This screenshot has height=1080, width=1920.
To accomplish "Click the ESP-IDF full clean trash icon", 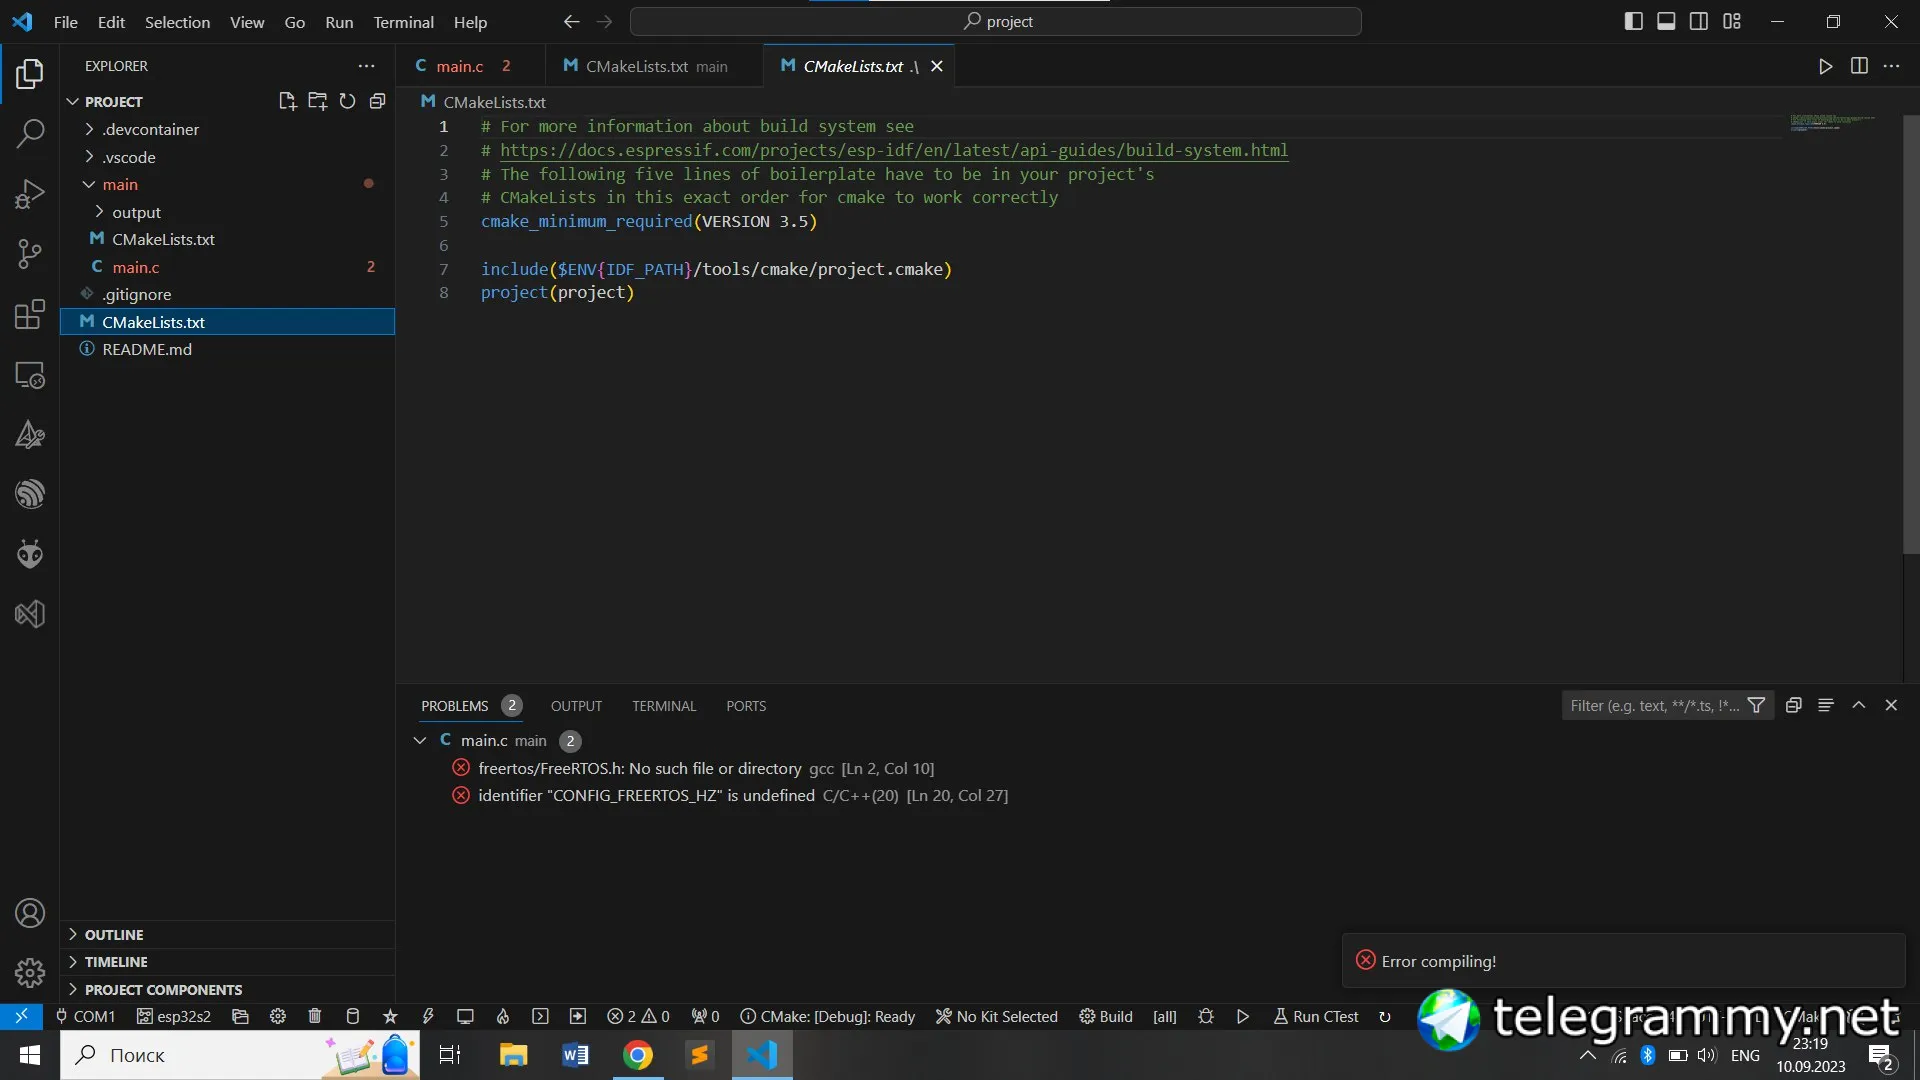I will click(315, 1016).
